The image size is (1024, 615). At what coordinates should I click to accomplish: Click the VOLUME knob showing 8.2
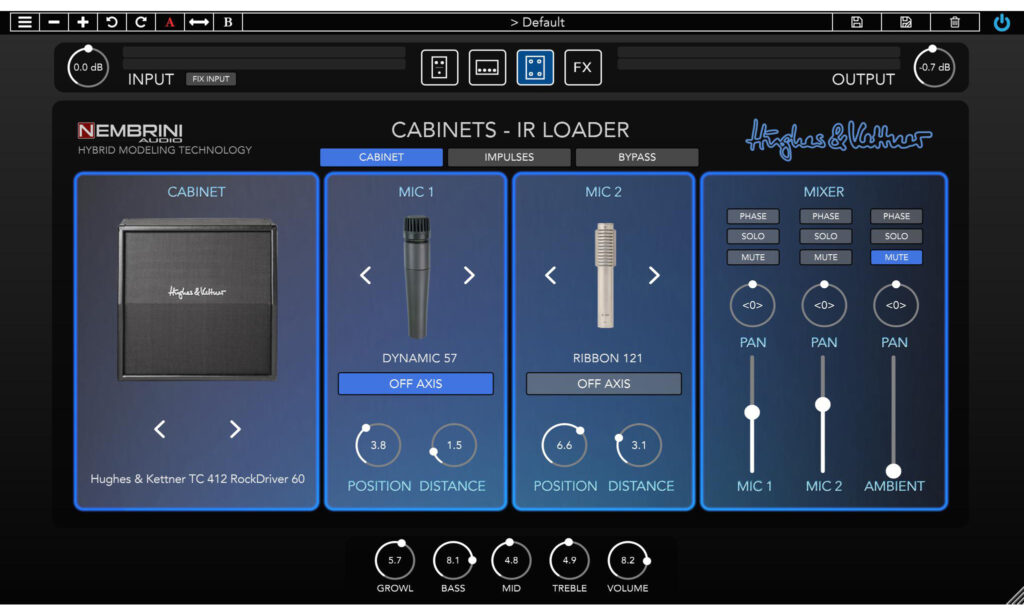[628, 560]
